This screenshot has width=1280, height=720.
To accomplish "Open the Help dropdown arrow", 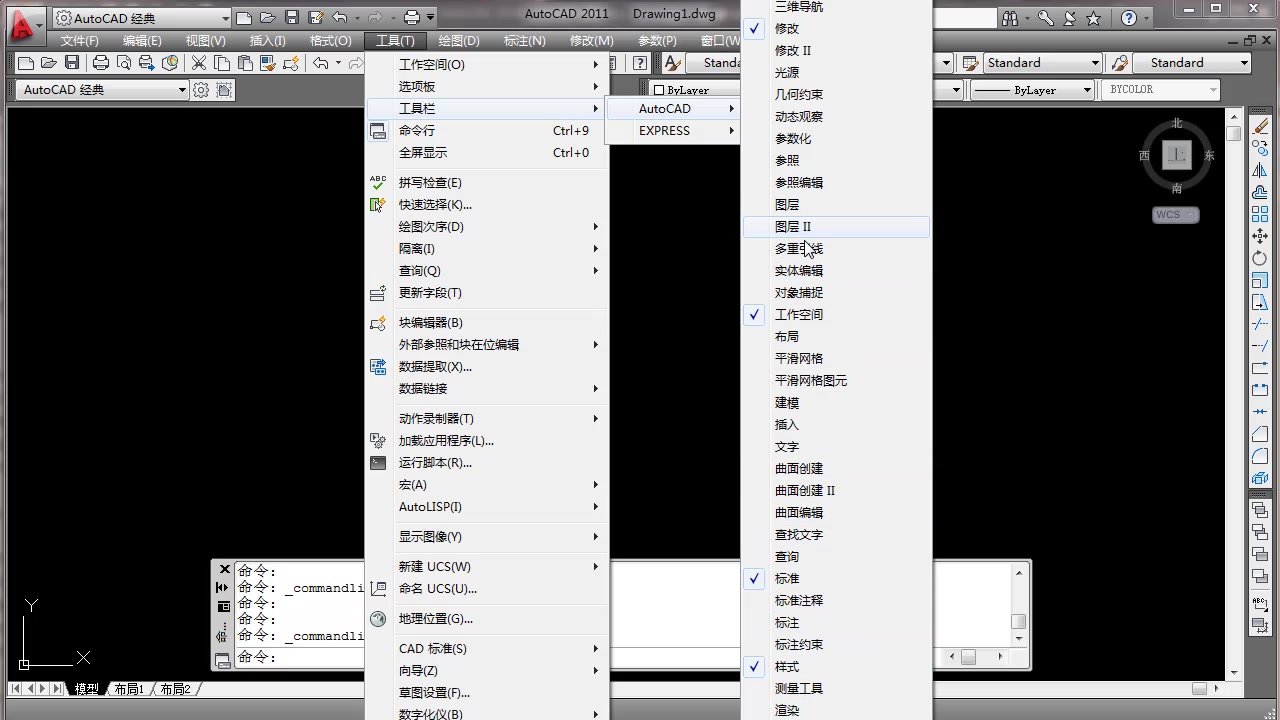I will coord(1146,18).
